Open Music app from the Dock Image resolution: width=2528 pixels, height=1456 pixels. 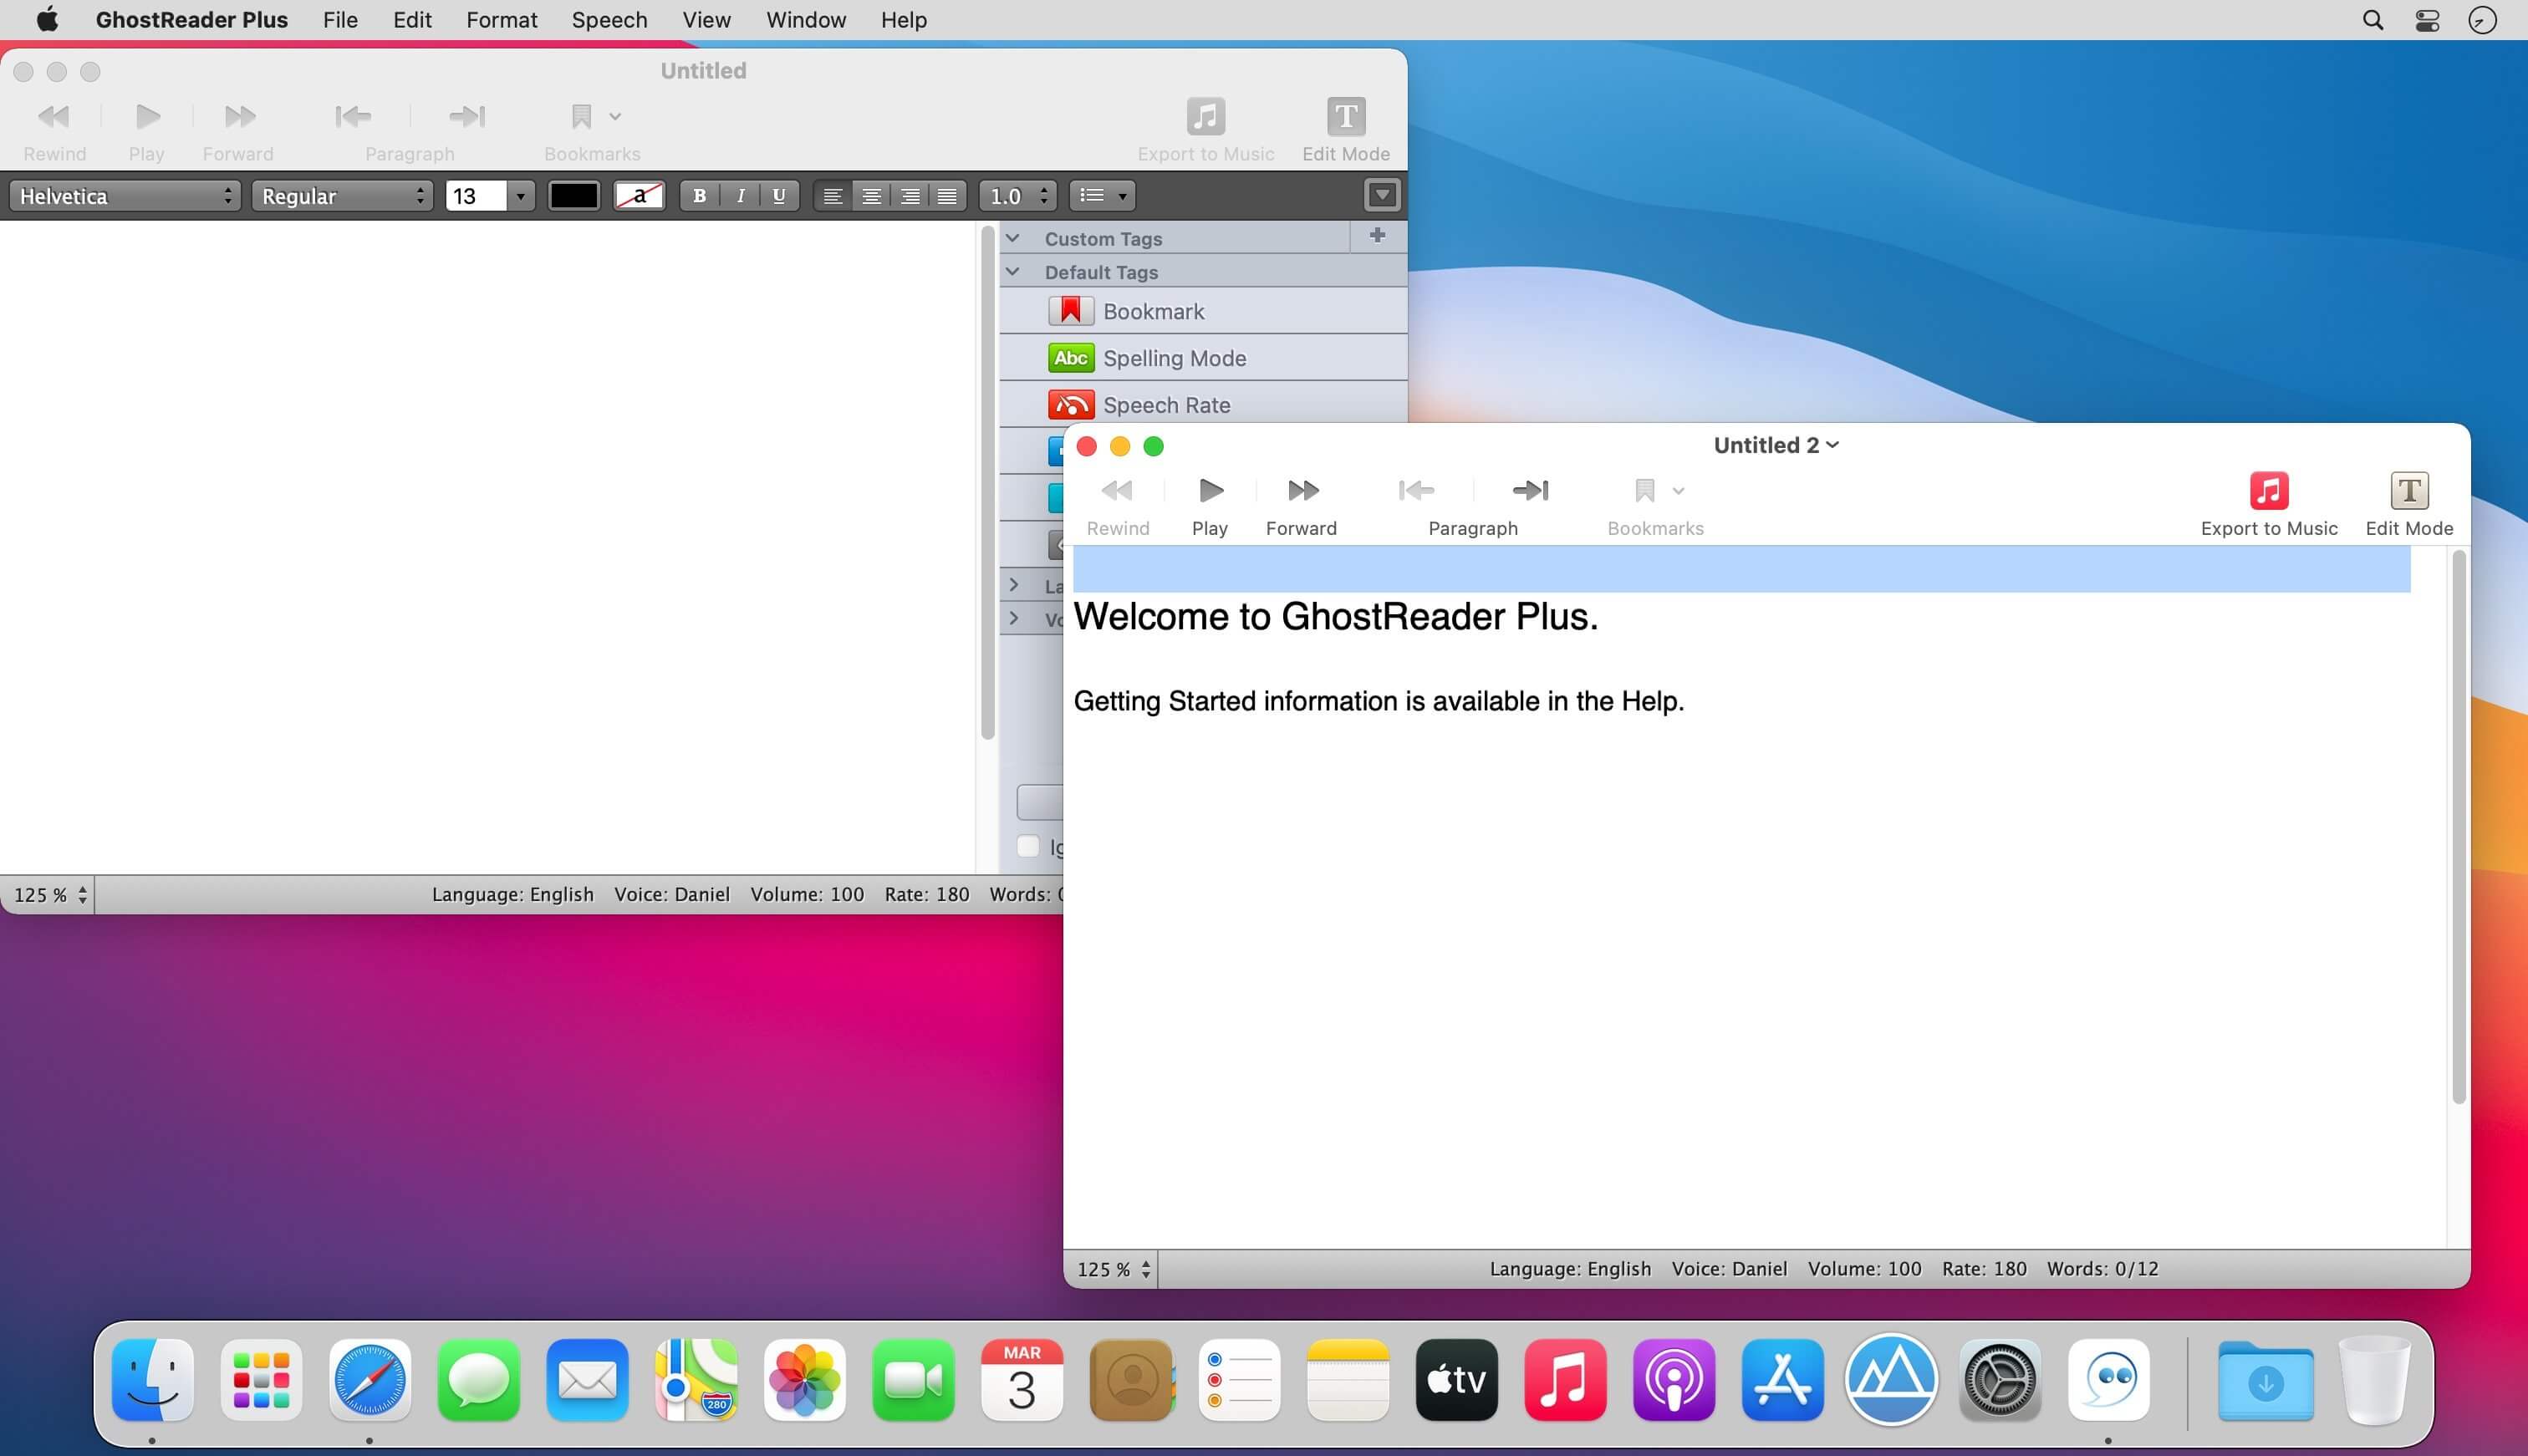click(x=1565, y=1380)
